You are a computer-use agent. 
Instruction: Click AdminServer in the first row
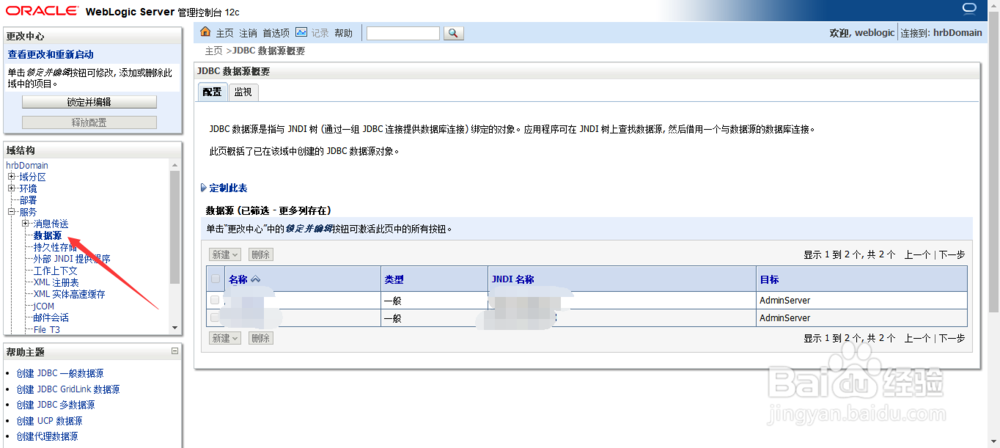tap(784, 301)
